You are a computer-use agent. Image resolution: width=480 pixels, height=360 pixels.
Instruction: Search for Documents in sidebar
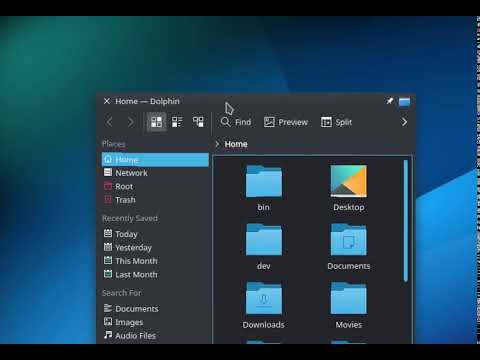pos(155,309)
